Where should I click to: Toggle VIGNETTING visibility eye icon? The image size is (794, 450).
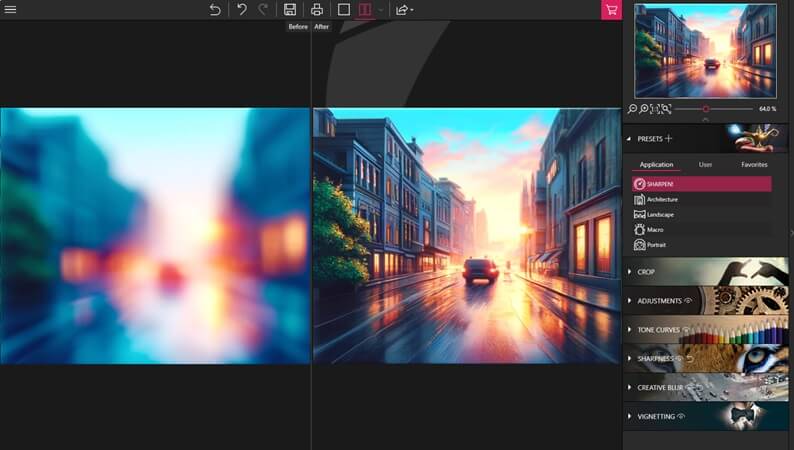pos(681,416)
